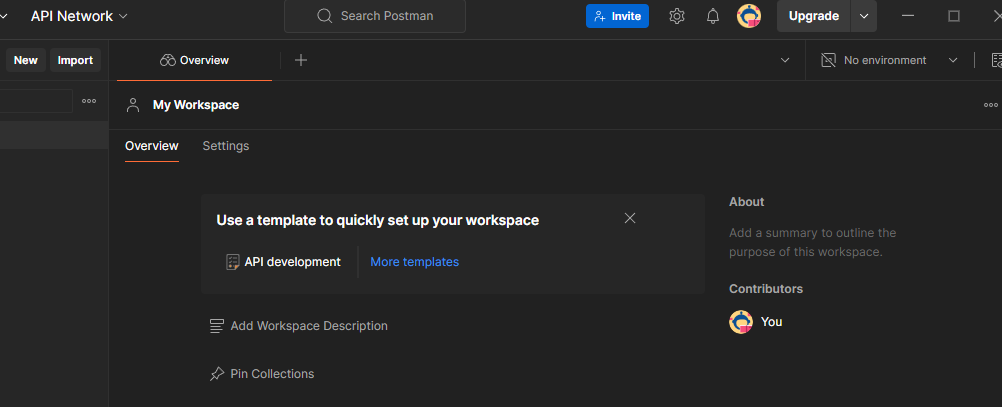Click the API development template icon
This screenshot has height=407, width=1002.
tap(233, 262)
